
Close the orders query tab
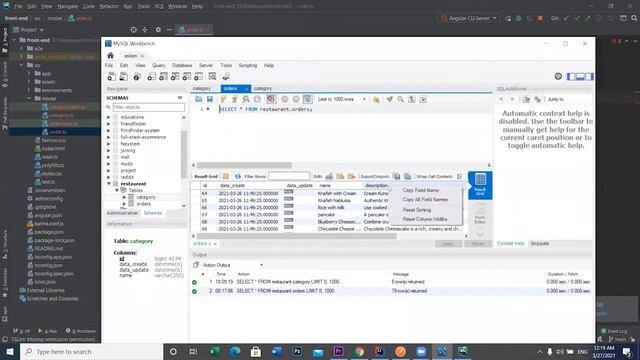point(247,89)
